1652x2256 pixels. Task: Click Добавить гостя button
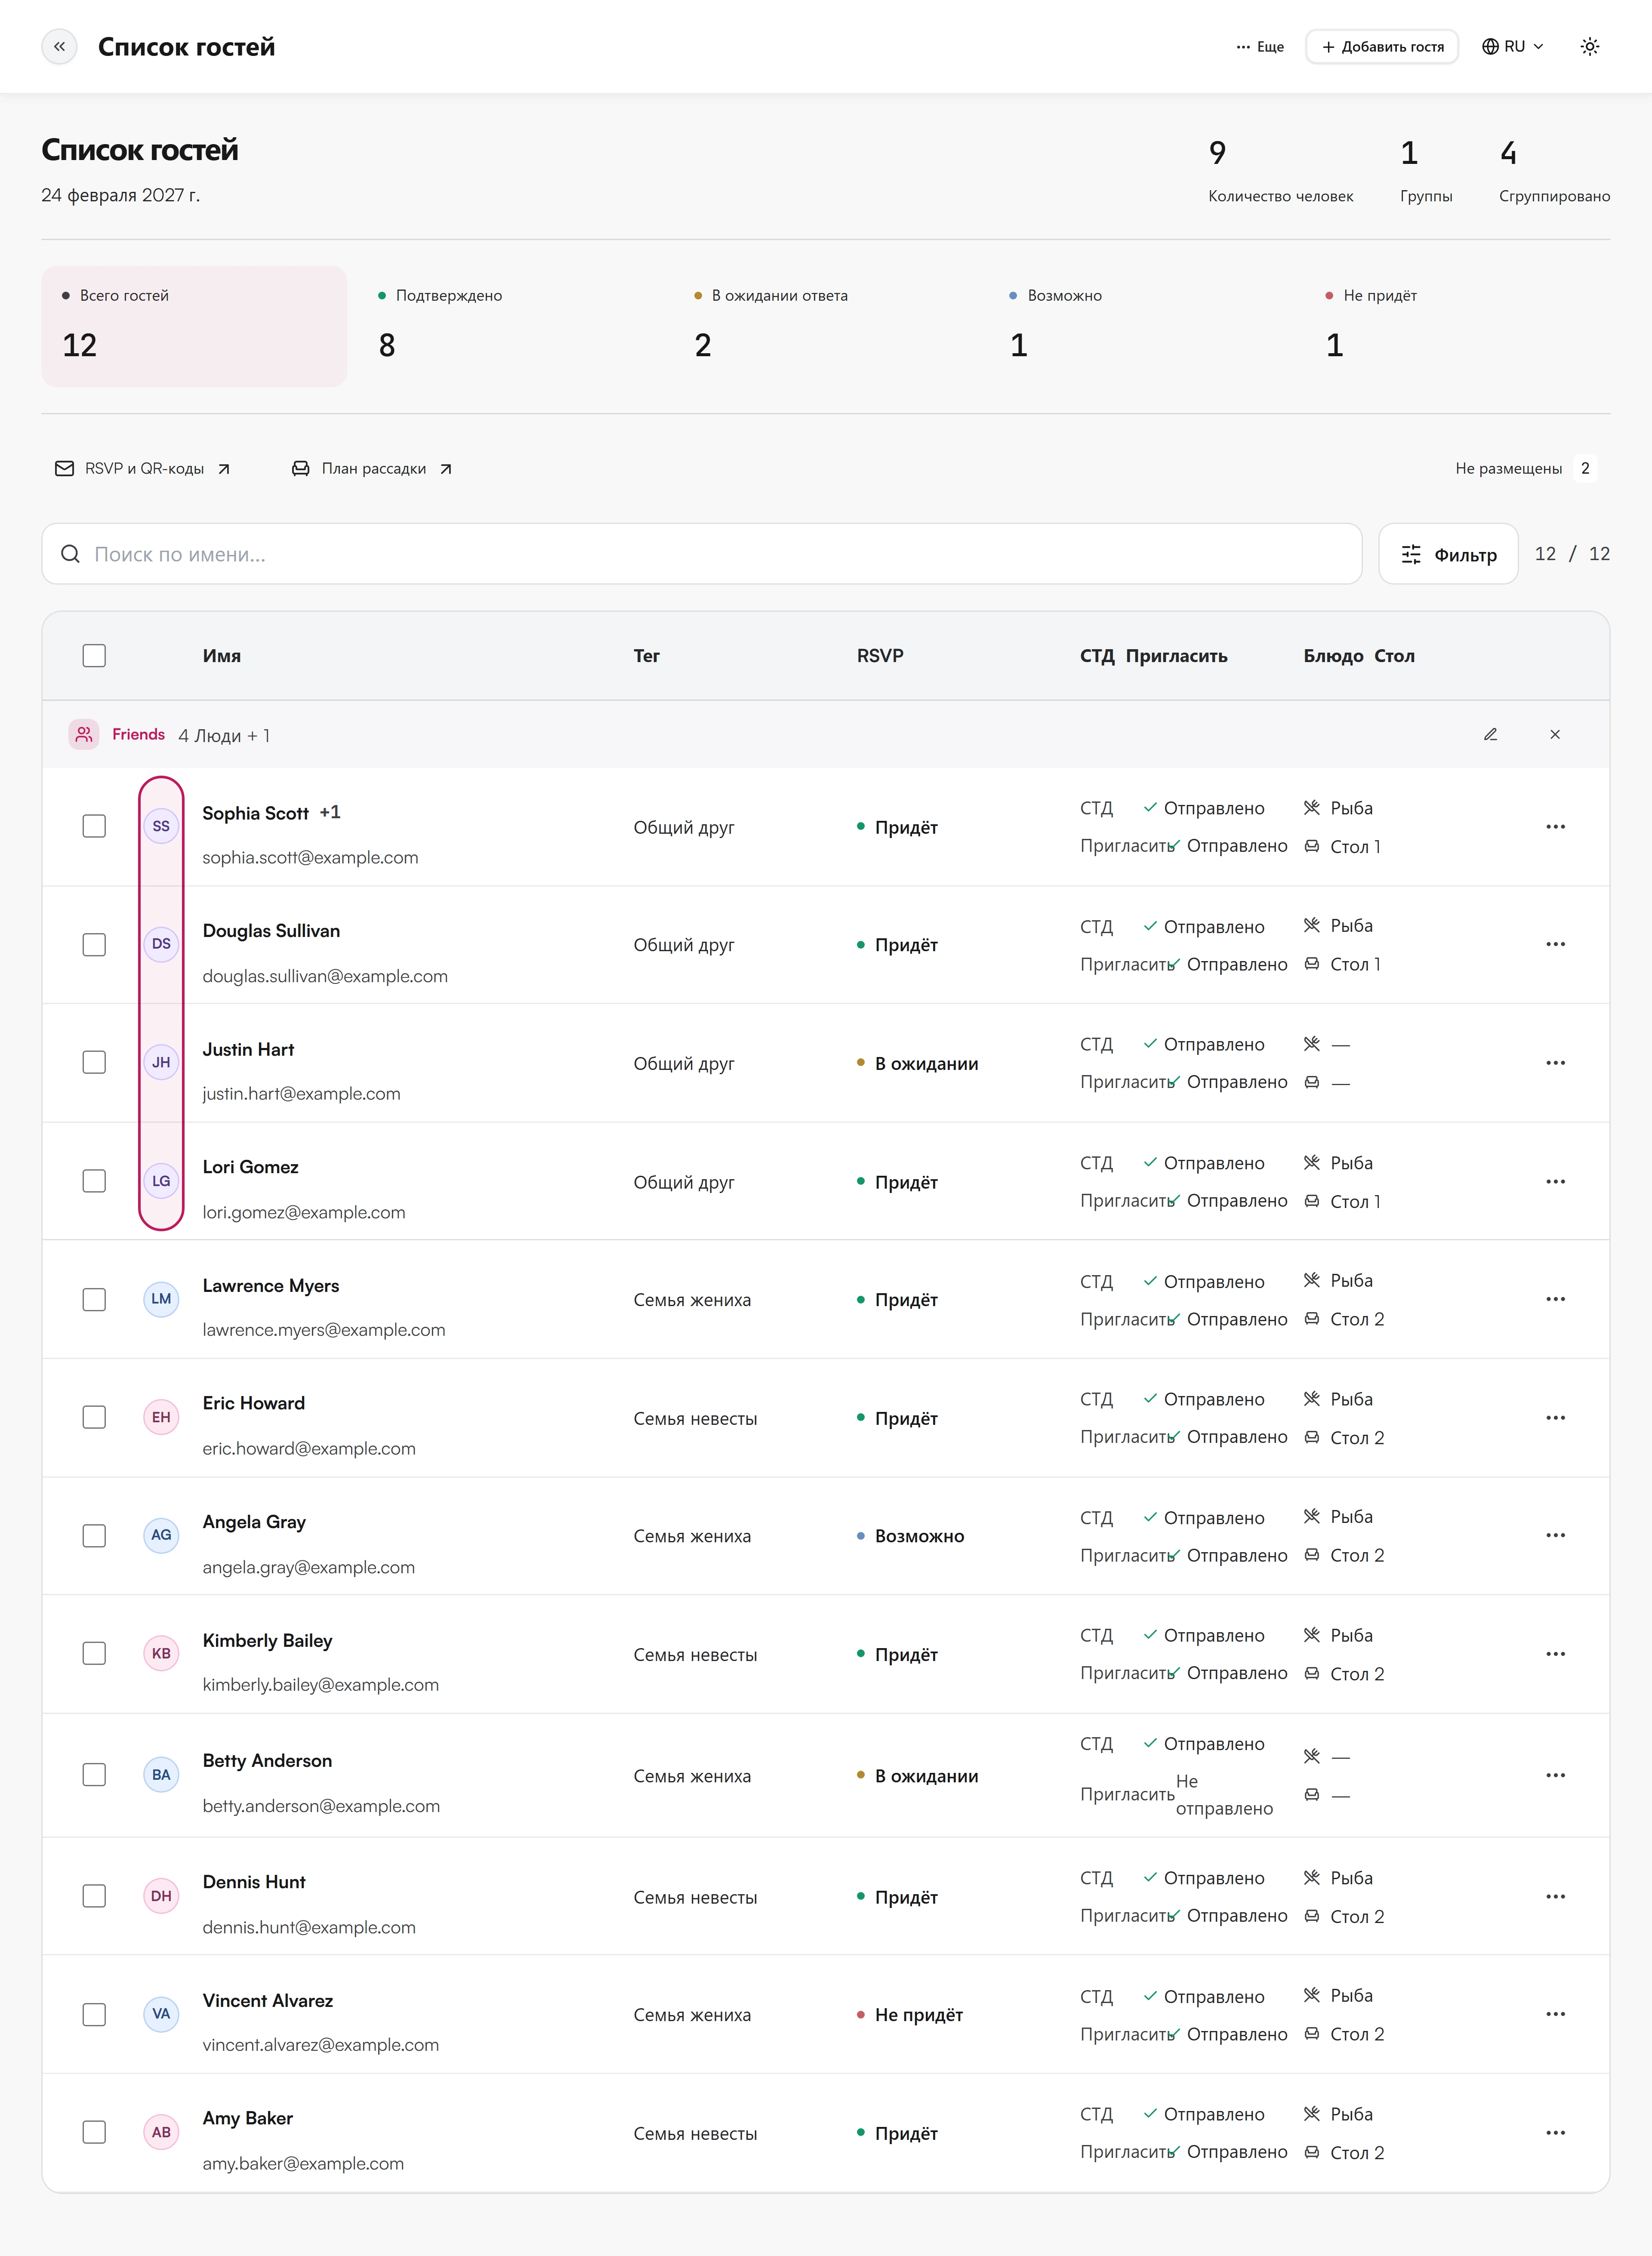pos(1382,46)
